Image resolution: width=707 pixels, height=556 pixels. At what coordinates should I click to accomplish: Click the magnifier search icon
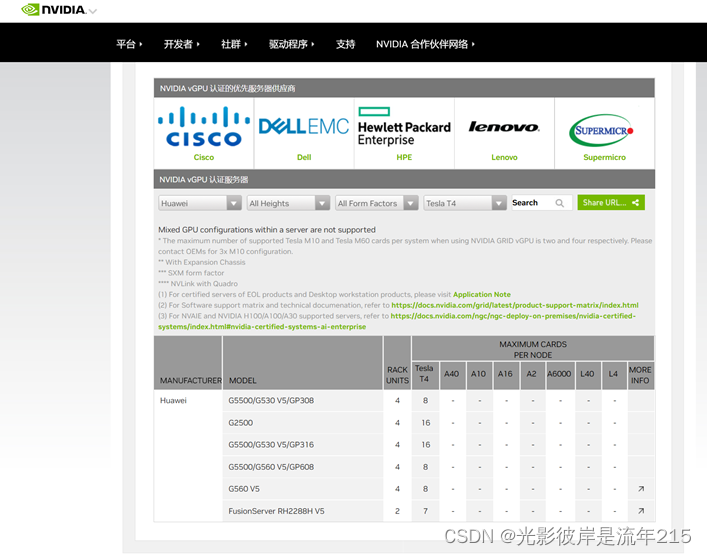click(x=560, y=203)
